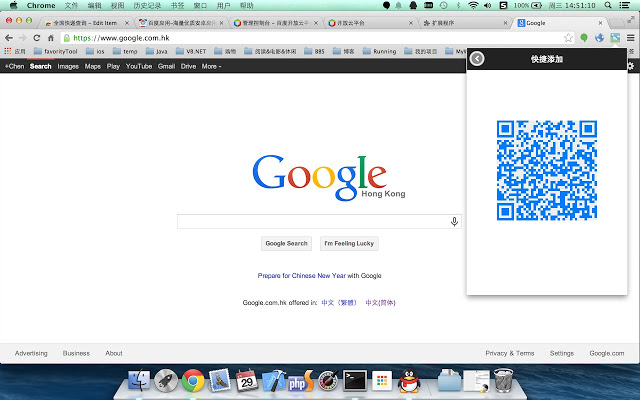The height and width of the screenshot is (400, 640).
Task: Switch to the 开放云平台 tab
Action: [369, 23]
